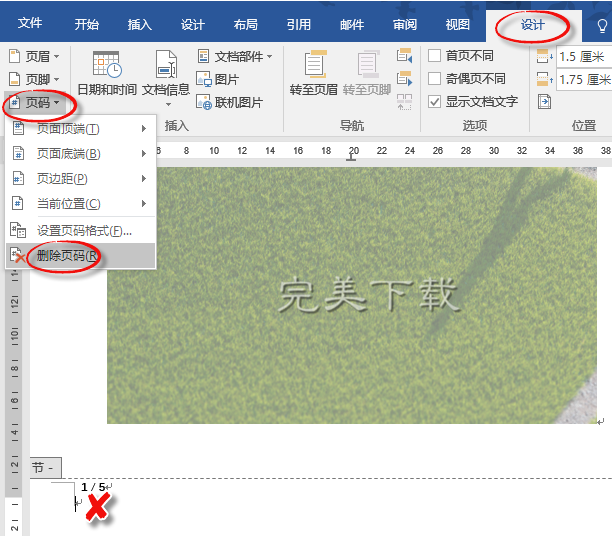612x536 pixels.
Task: Click the footer page number 1 / 5
Action: click(x=93, y=487)
